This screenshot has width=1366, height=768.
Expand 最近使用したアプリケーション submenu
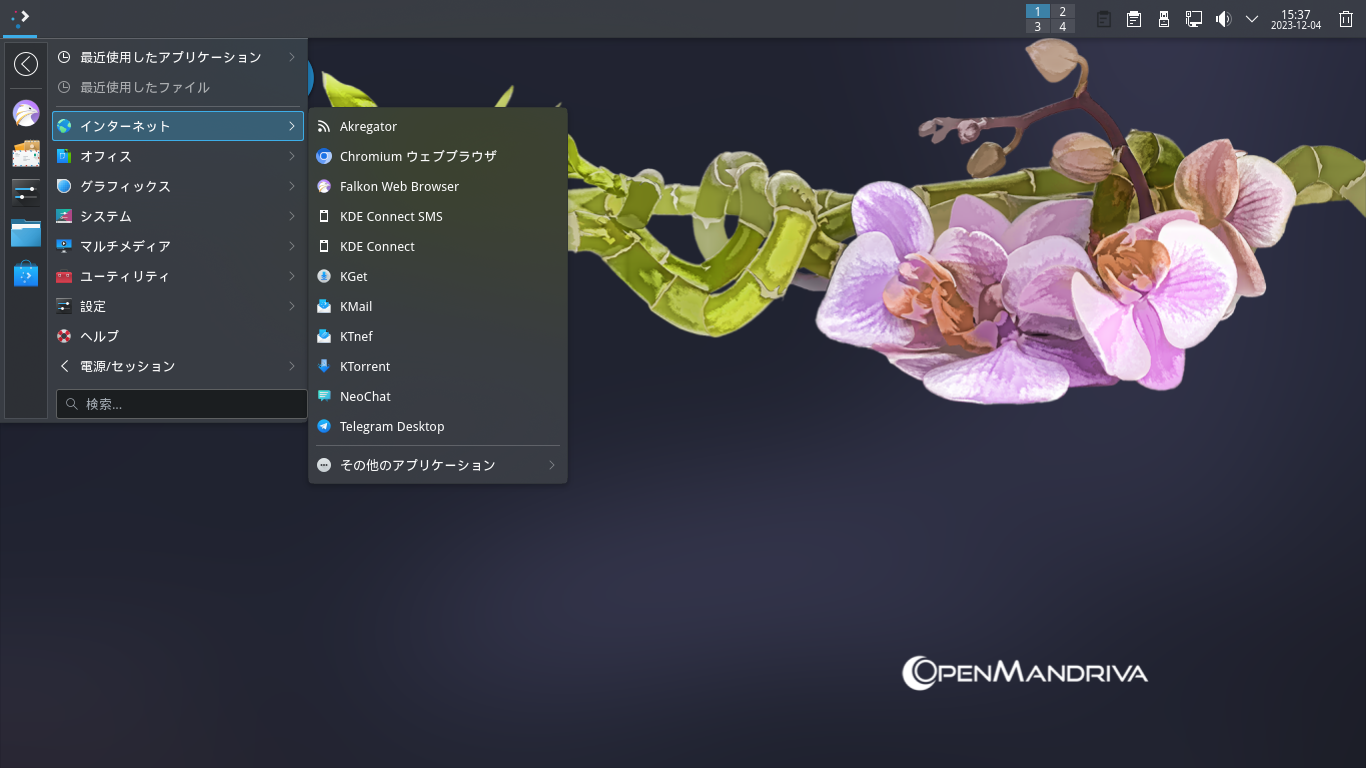[178, 57]
